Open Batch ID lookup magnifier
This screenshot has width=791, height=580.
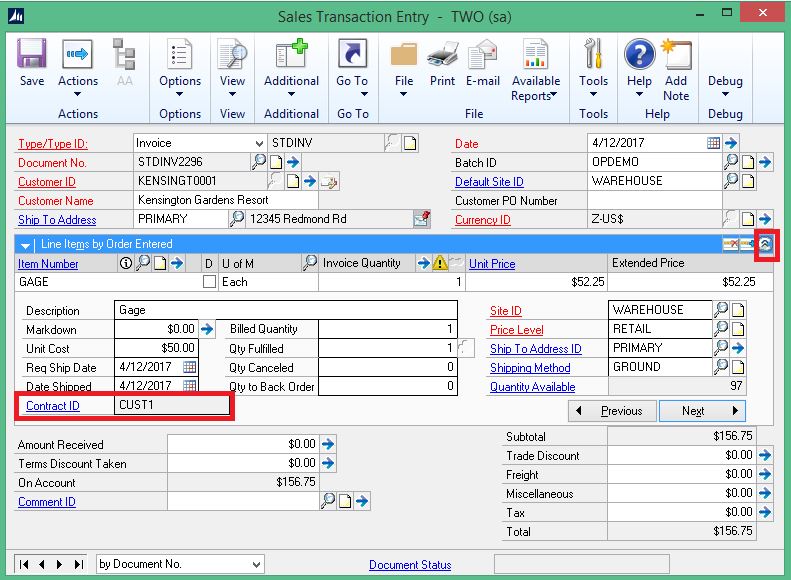pos(730,162)
